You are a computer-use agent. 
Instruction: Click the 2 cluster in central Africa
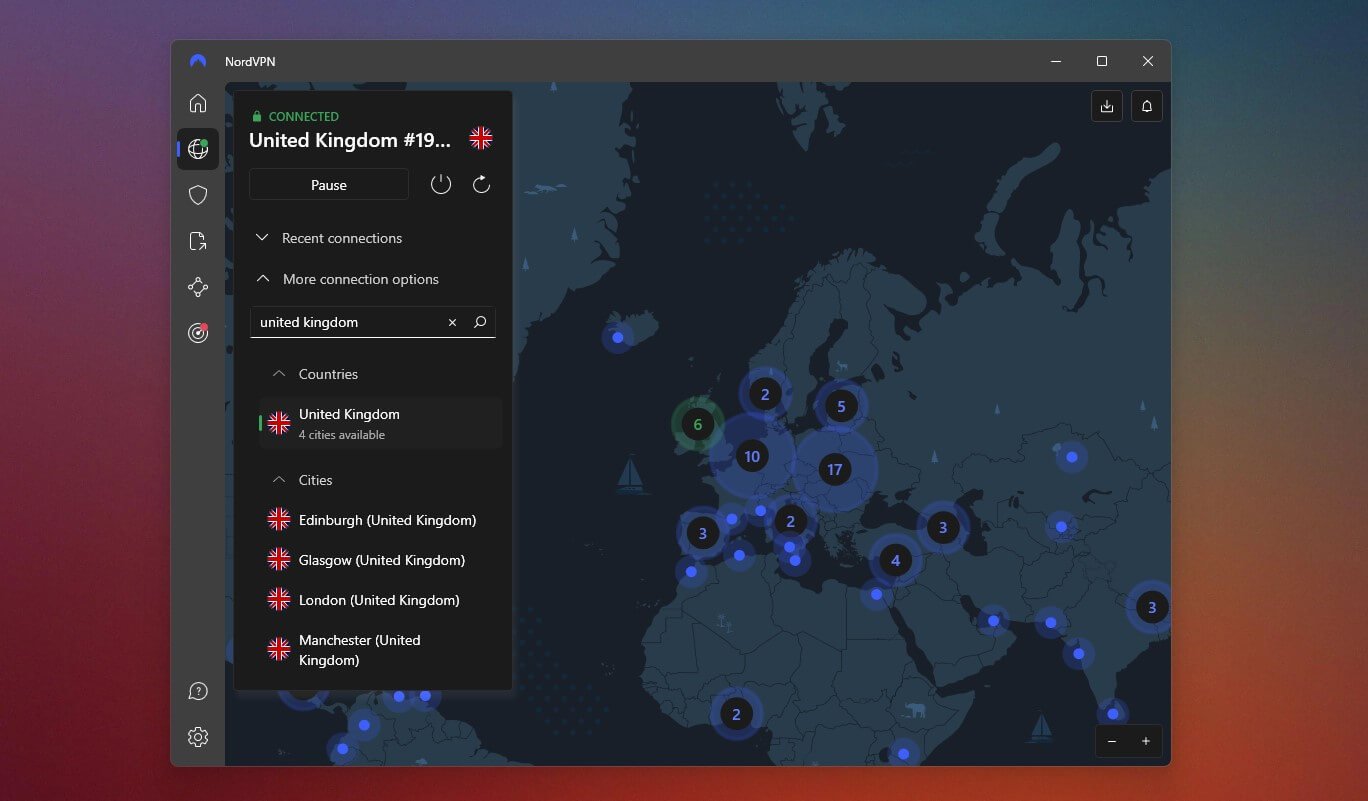tap(736, 714)
